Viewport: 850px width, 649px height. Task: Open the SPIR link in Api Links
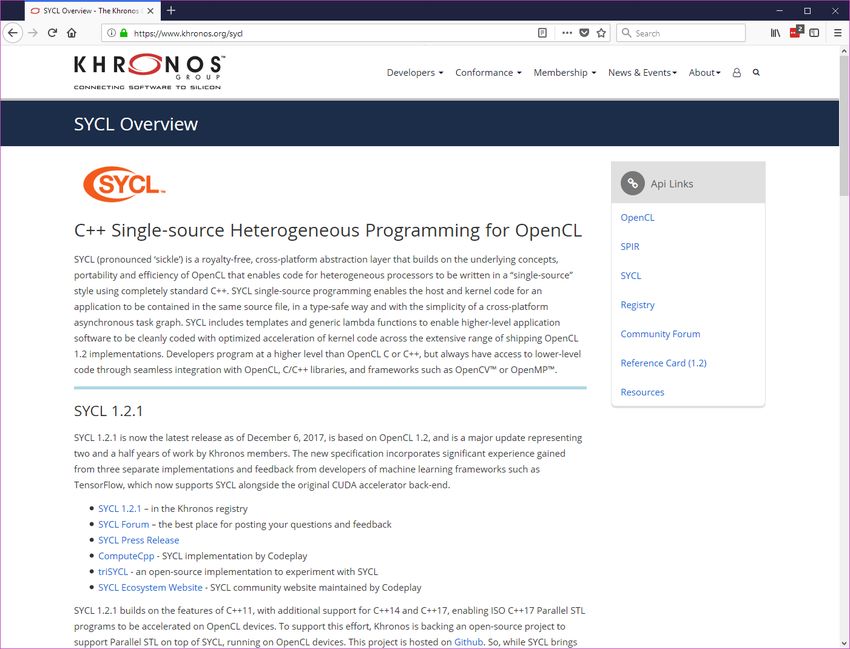coord(630,247)
